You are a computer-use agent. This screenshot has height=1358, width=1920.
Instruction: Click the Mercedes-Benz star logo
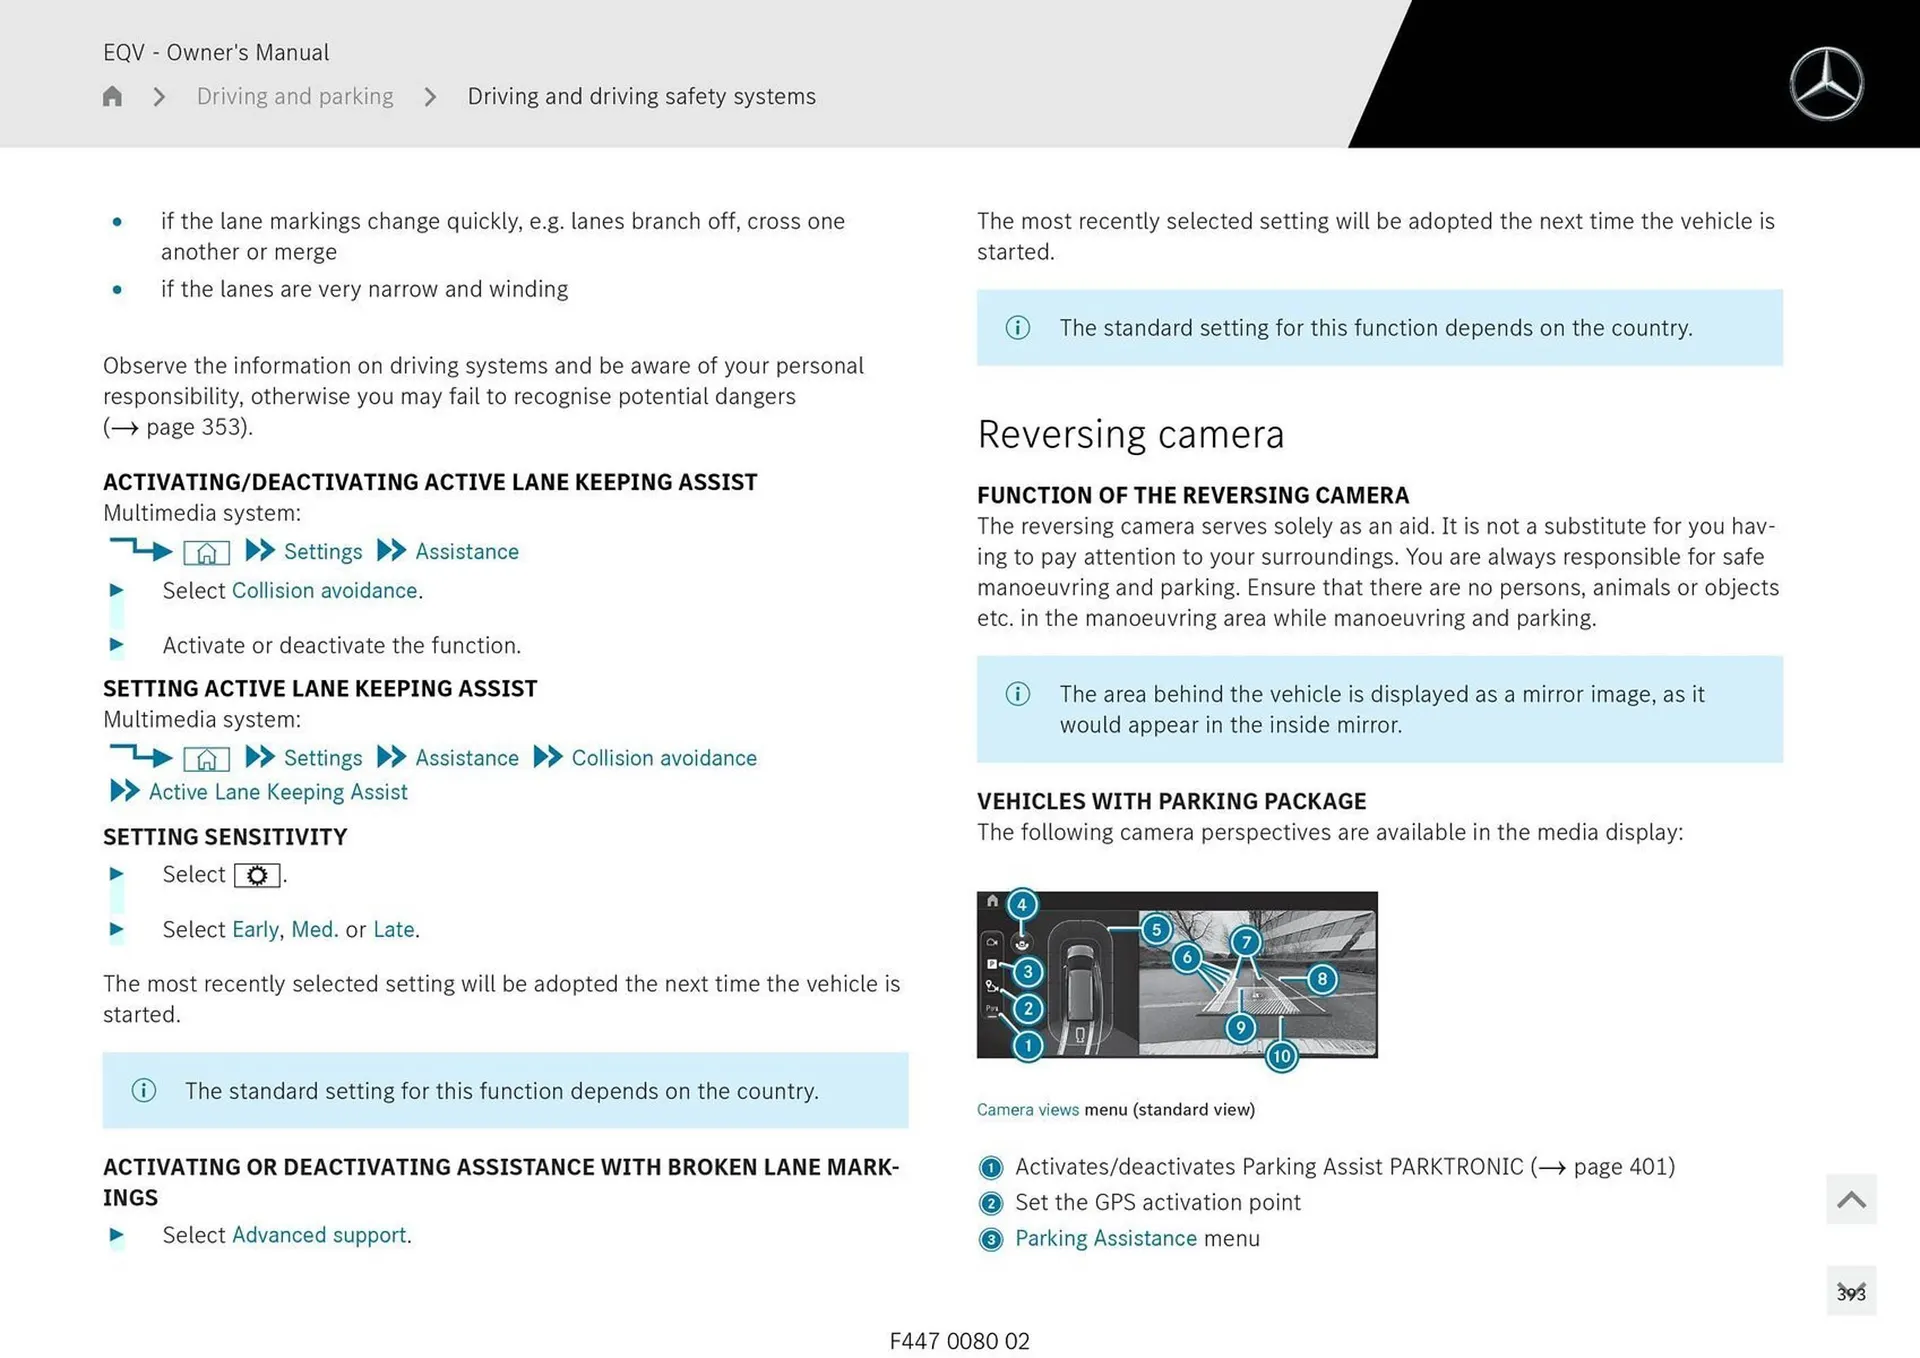1826,84
